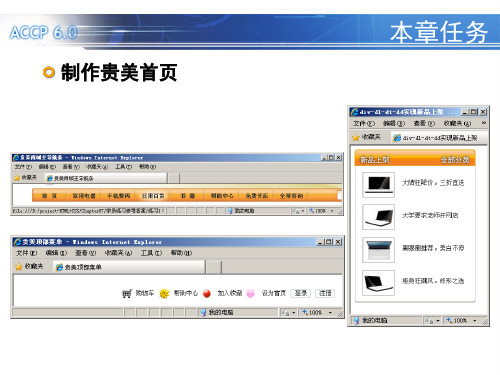The height and width of the screenshot is (375, 500).
Task: Open the zoom 100% dropdown in the bottom window
Action: coord(330,313)
